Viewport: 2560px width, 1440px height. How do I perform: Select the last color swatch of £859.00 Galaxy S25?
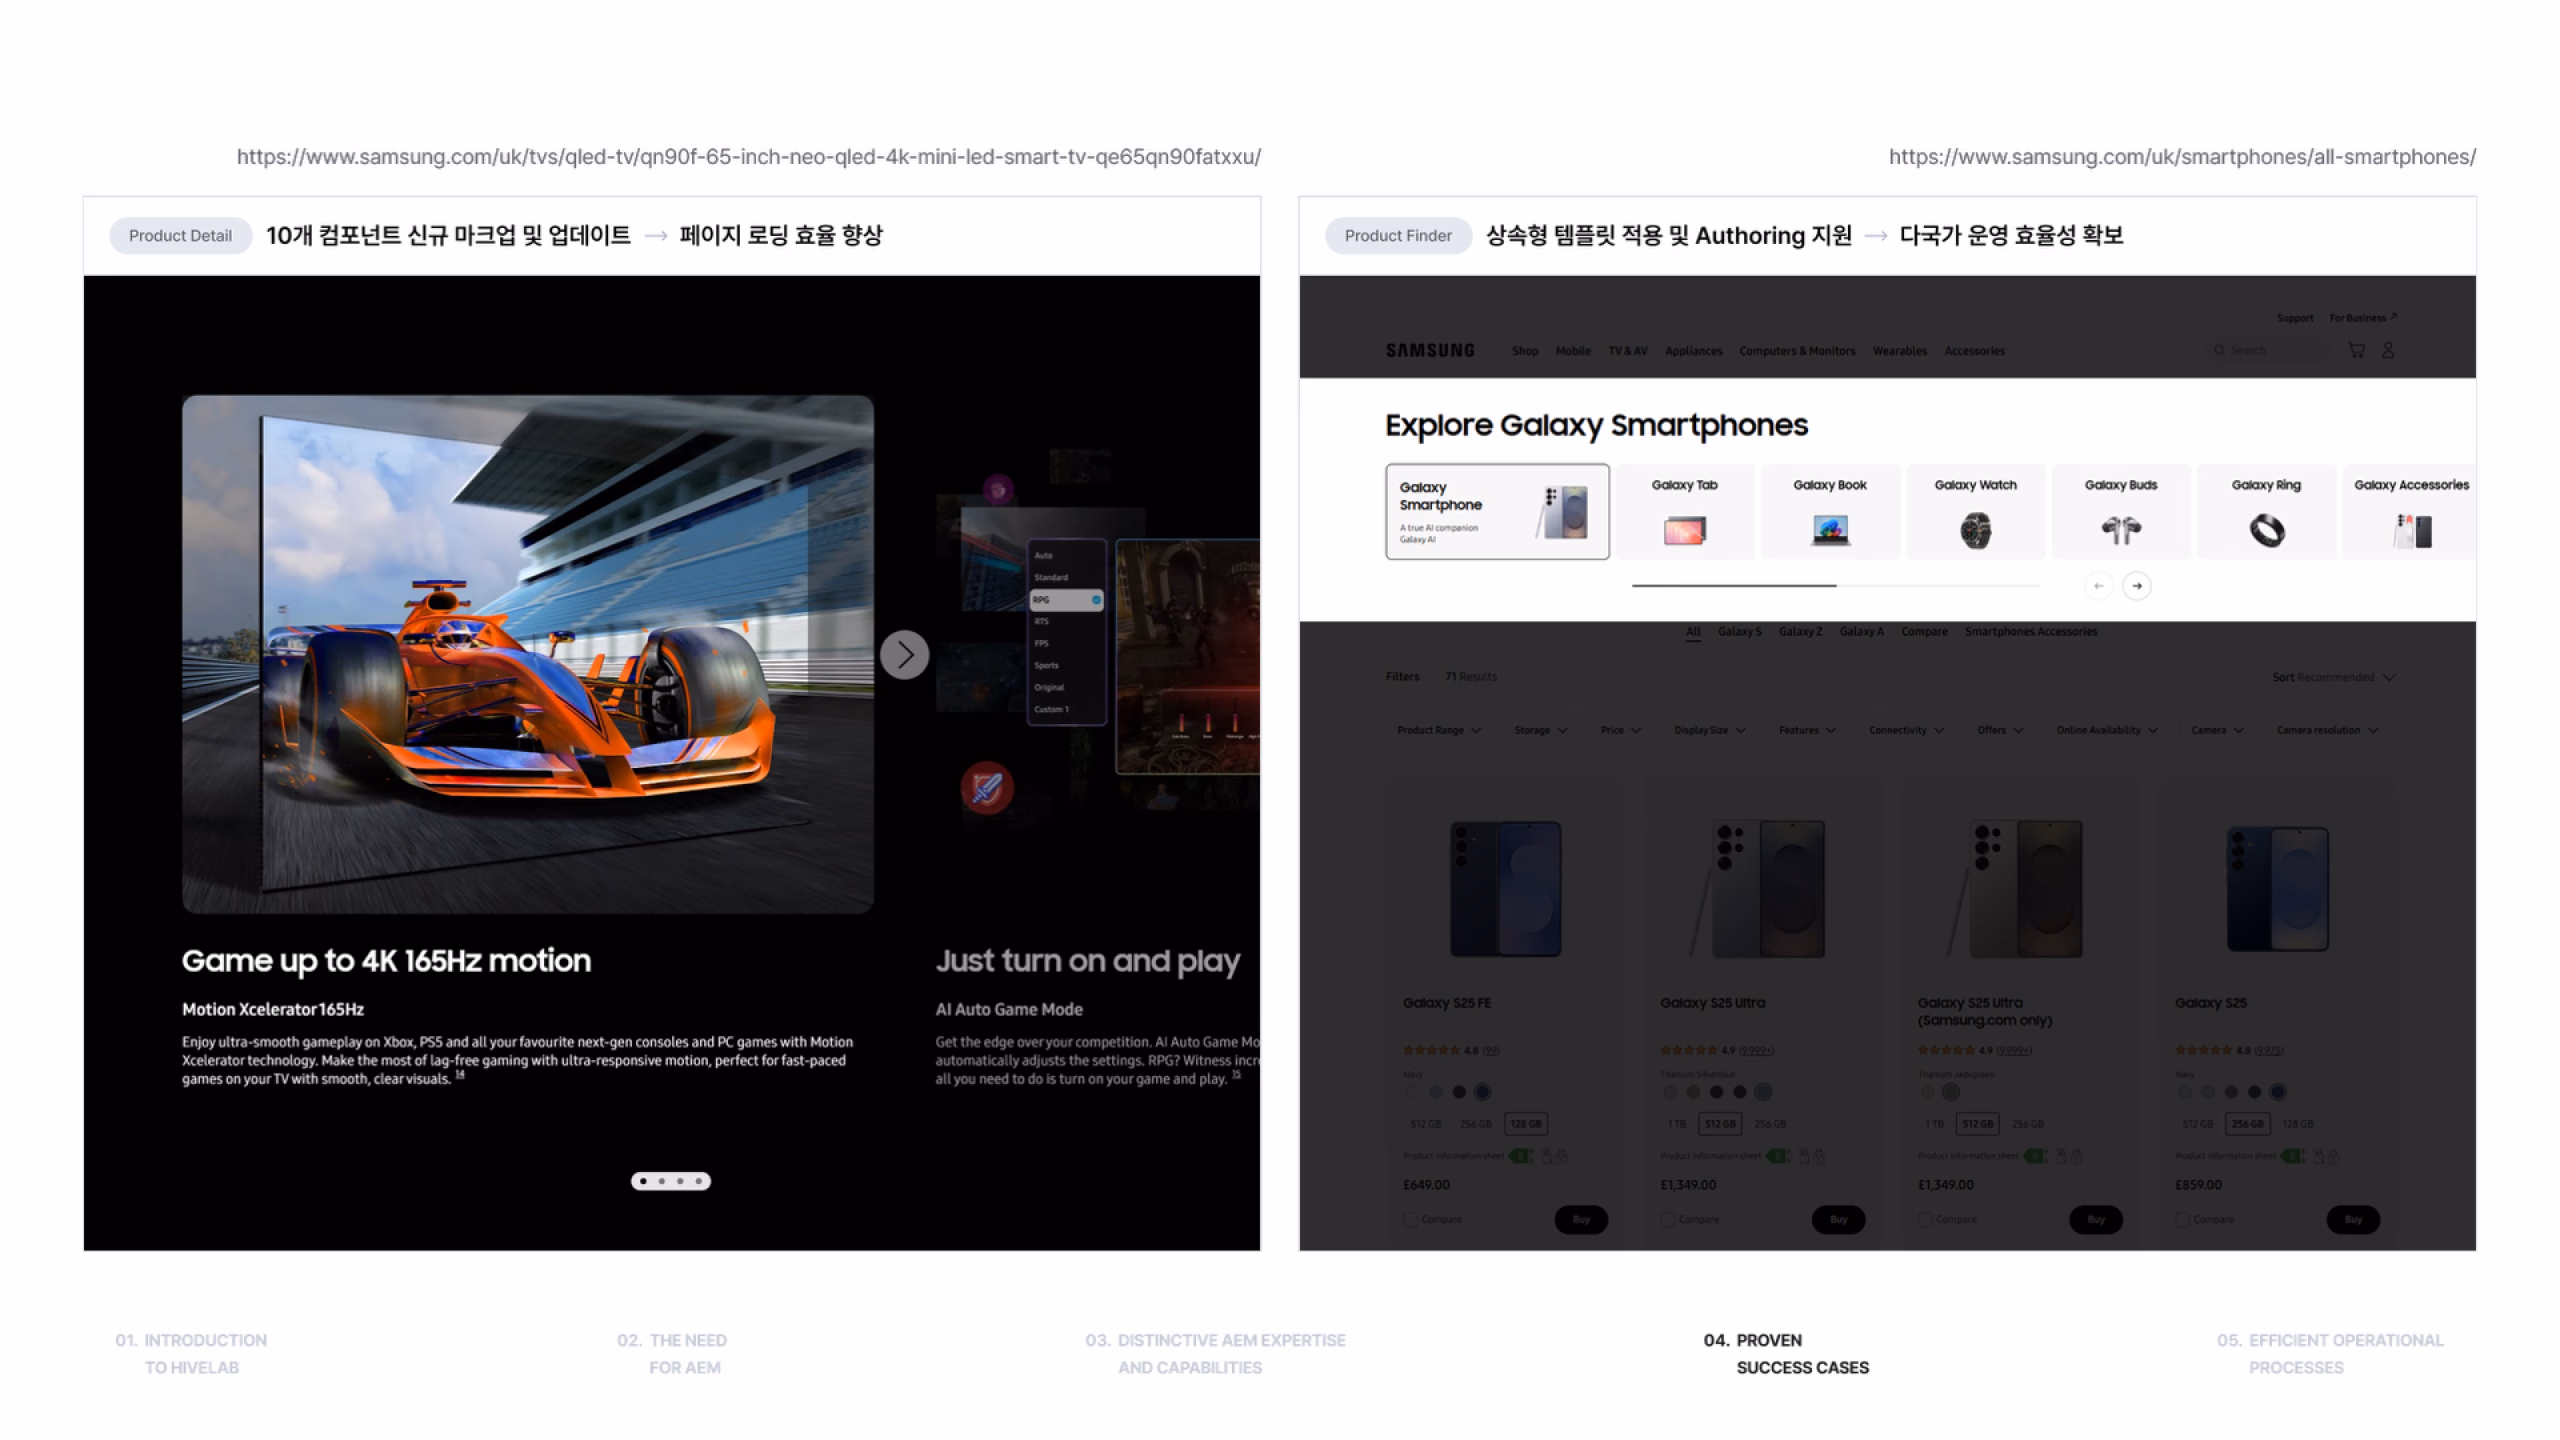[2277, 1092]
